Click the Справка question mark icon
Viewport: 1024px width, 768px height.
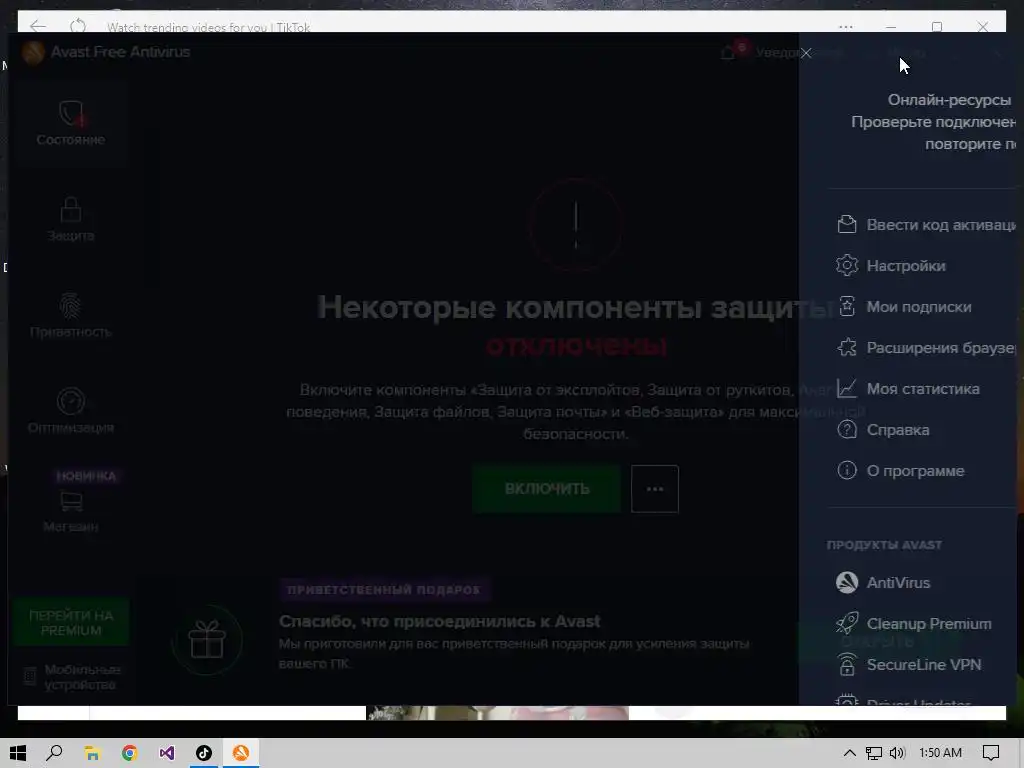pos(847,430)
